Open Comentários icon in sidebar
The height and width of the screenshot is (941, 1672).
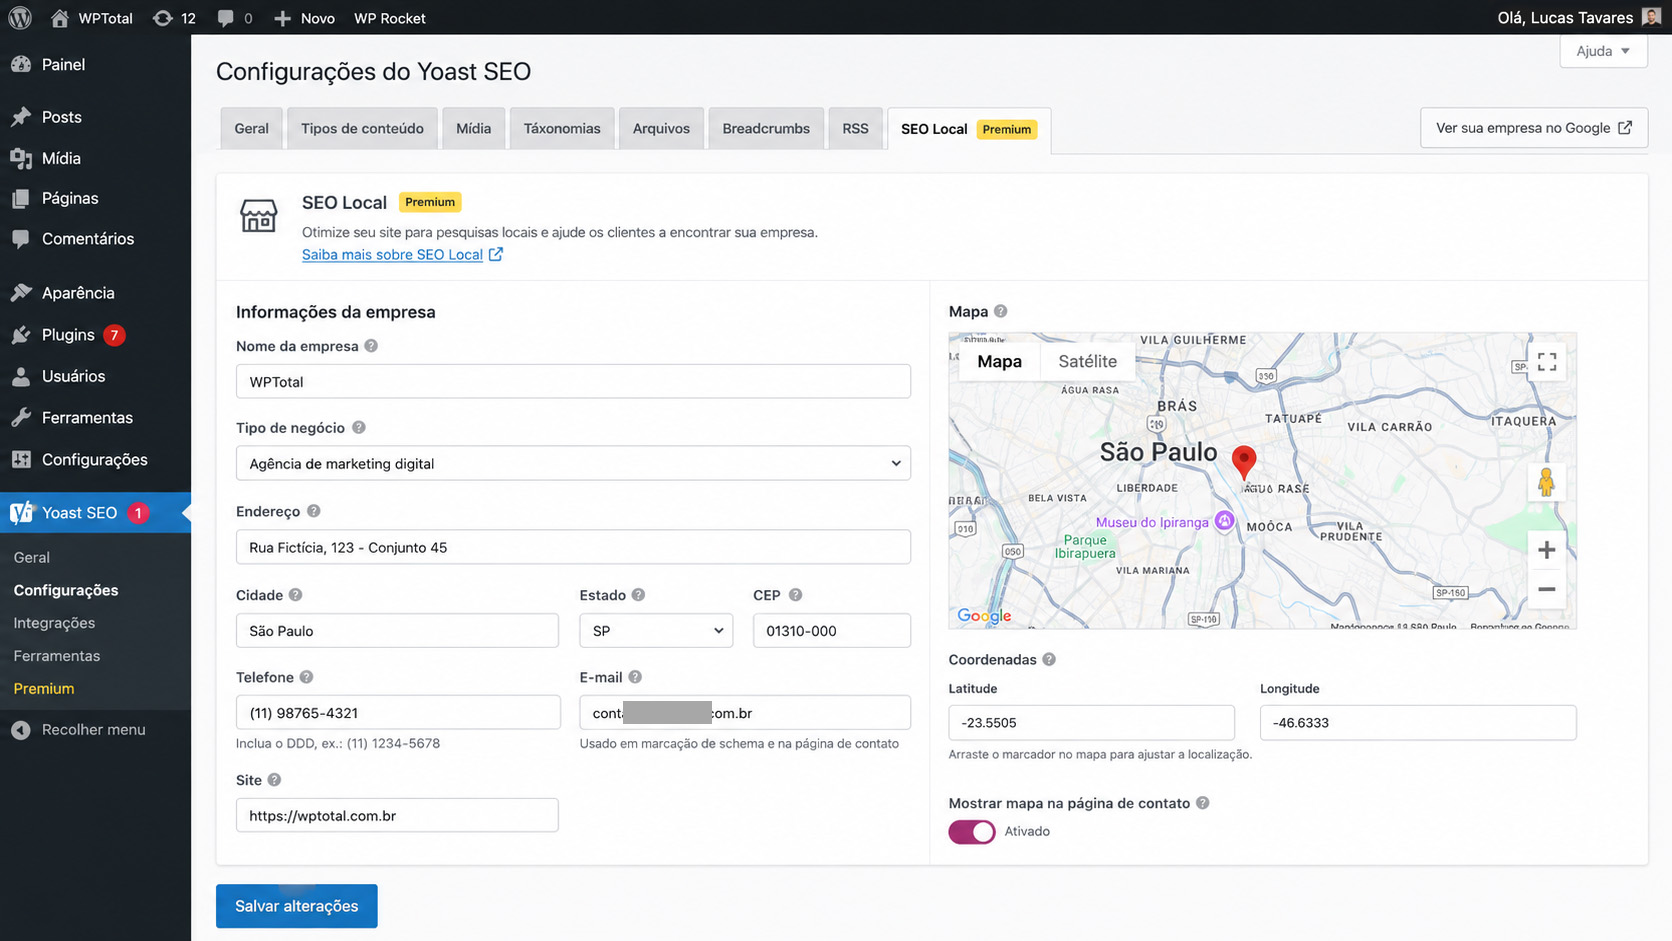coord(21,239)
